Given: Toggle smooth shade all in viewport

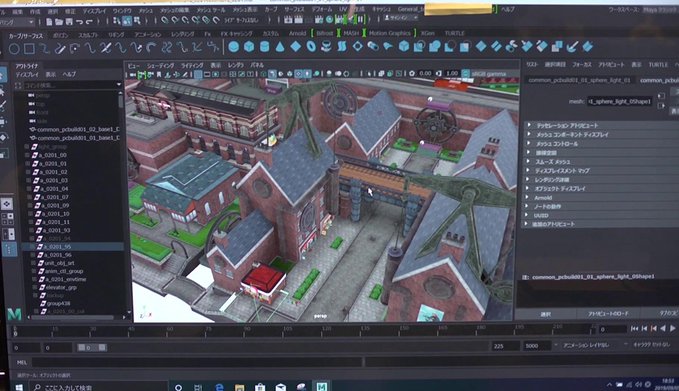Looking at the screenshot, I should click(272, 74).
